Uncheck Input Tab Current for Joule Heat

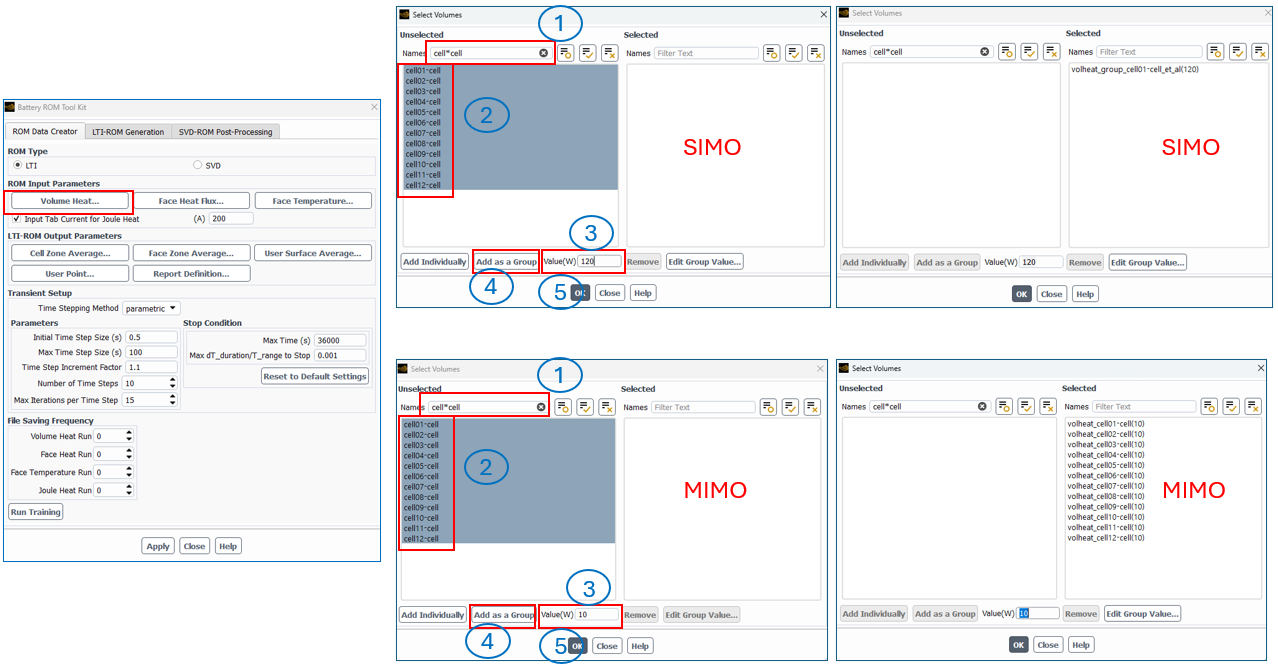pos(17,219)
